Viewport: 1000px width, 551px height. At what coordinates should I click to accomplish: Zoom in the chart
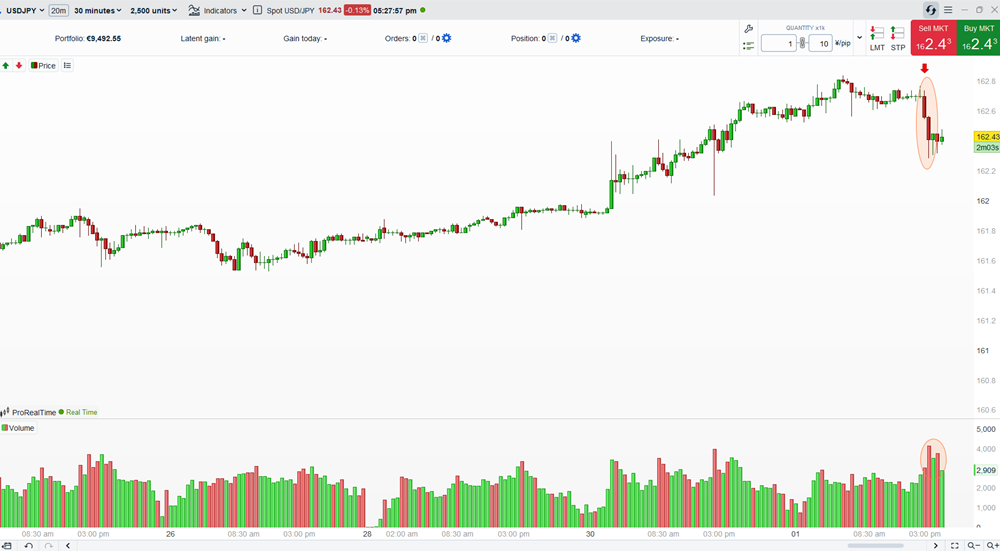click(992, 545)
